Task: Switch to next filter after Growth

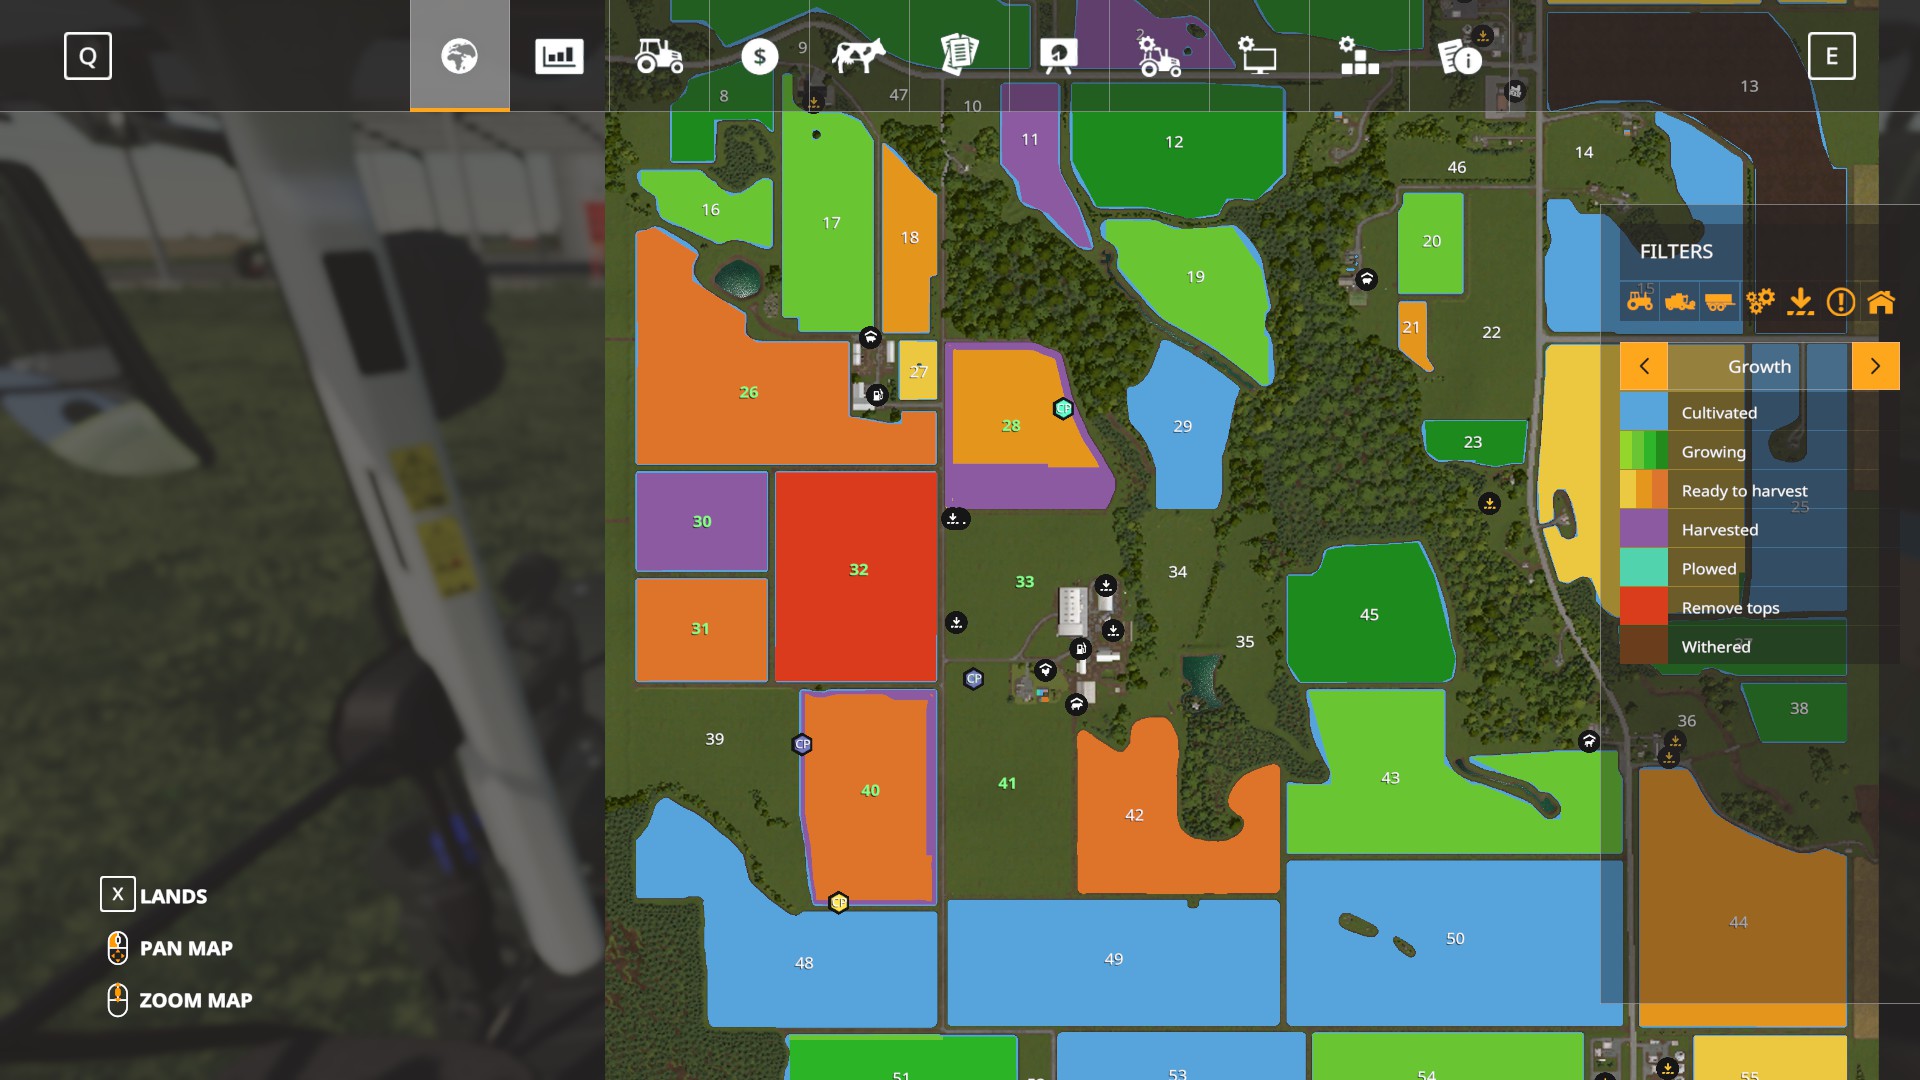Action: pos(1875,366)
